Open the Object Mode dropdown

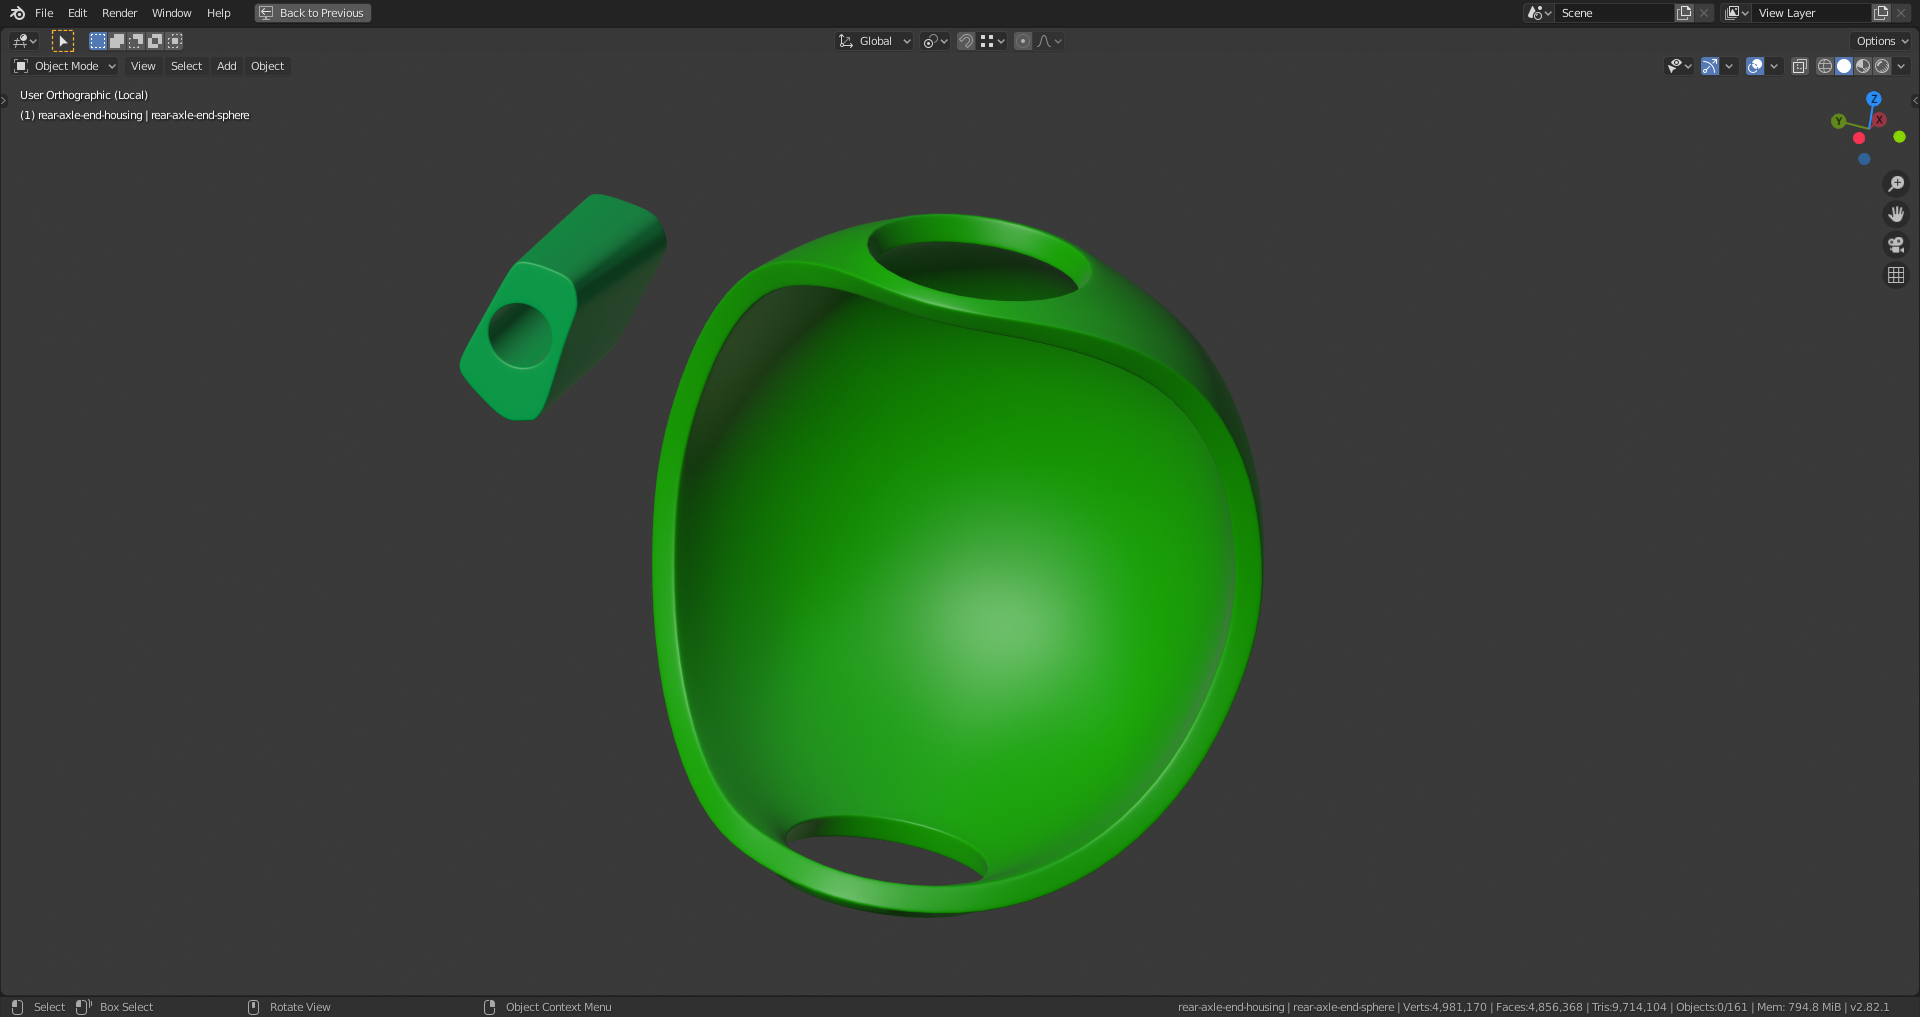65,66
